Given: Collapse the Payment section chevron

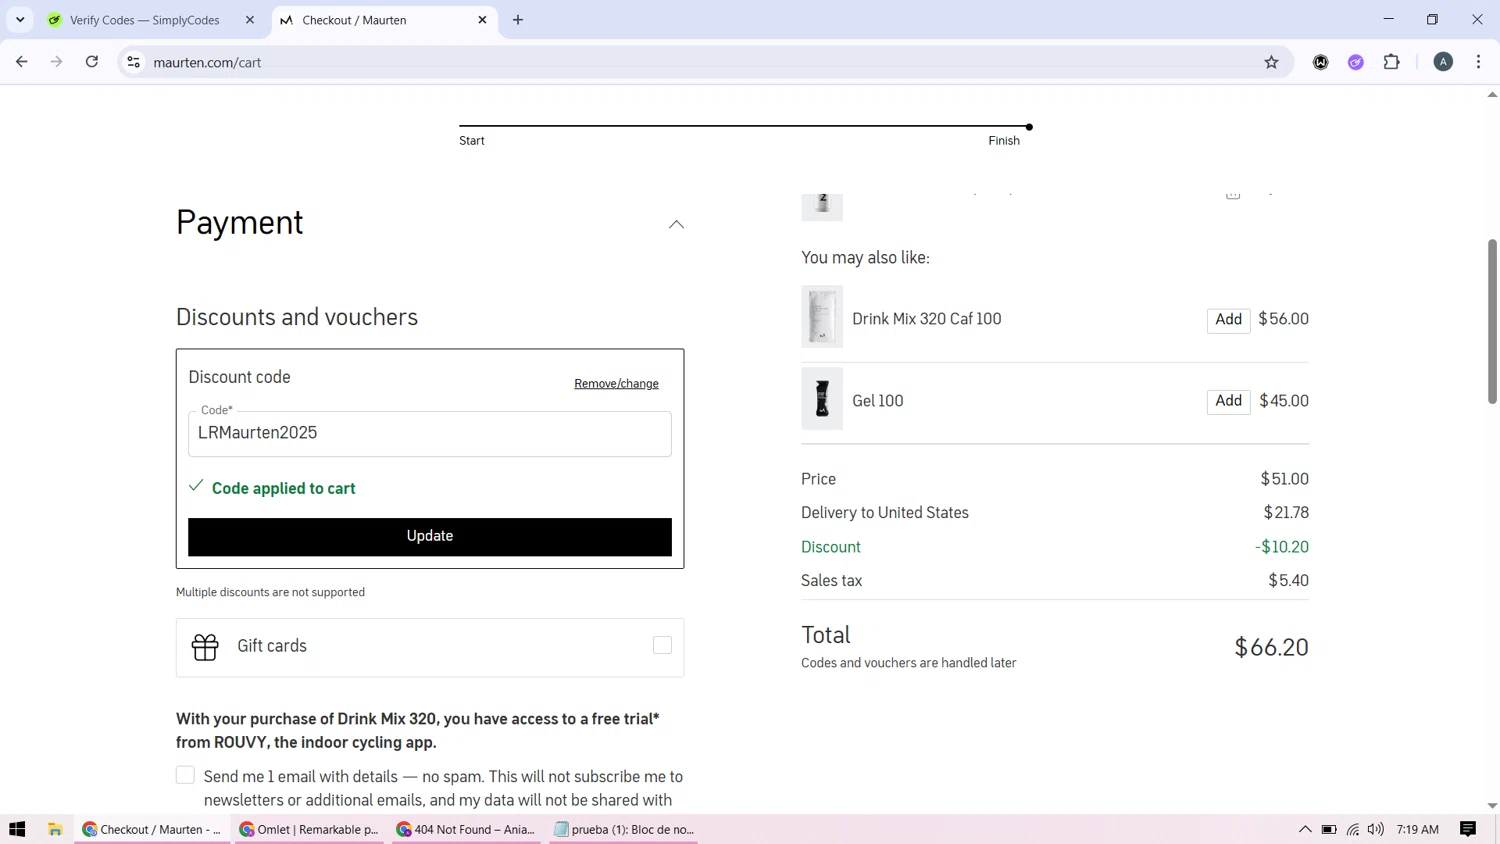Looking at the screenshot, I should (676, 224).
